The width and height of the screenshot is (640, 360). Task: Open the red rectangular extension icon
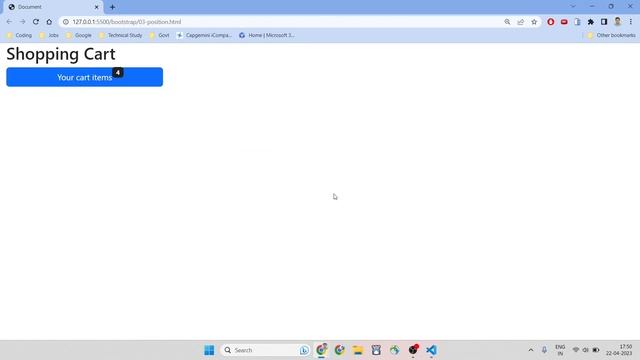[x=564, y=22]
